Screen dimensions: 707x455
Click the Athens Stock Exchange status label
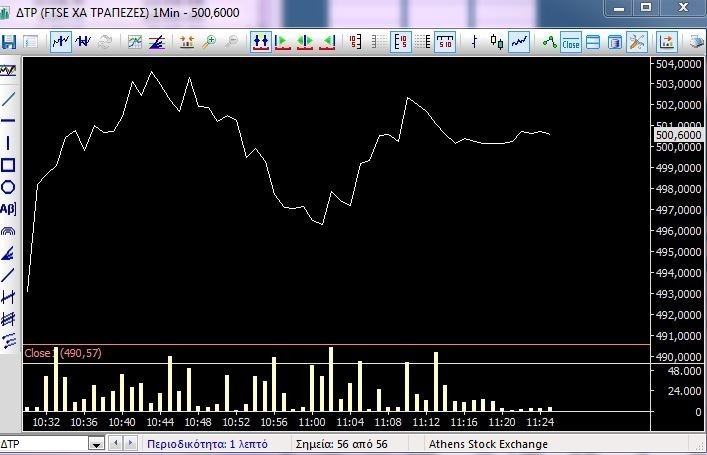pyautogui.click(x=489, y=444)
